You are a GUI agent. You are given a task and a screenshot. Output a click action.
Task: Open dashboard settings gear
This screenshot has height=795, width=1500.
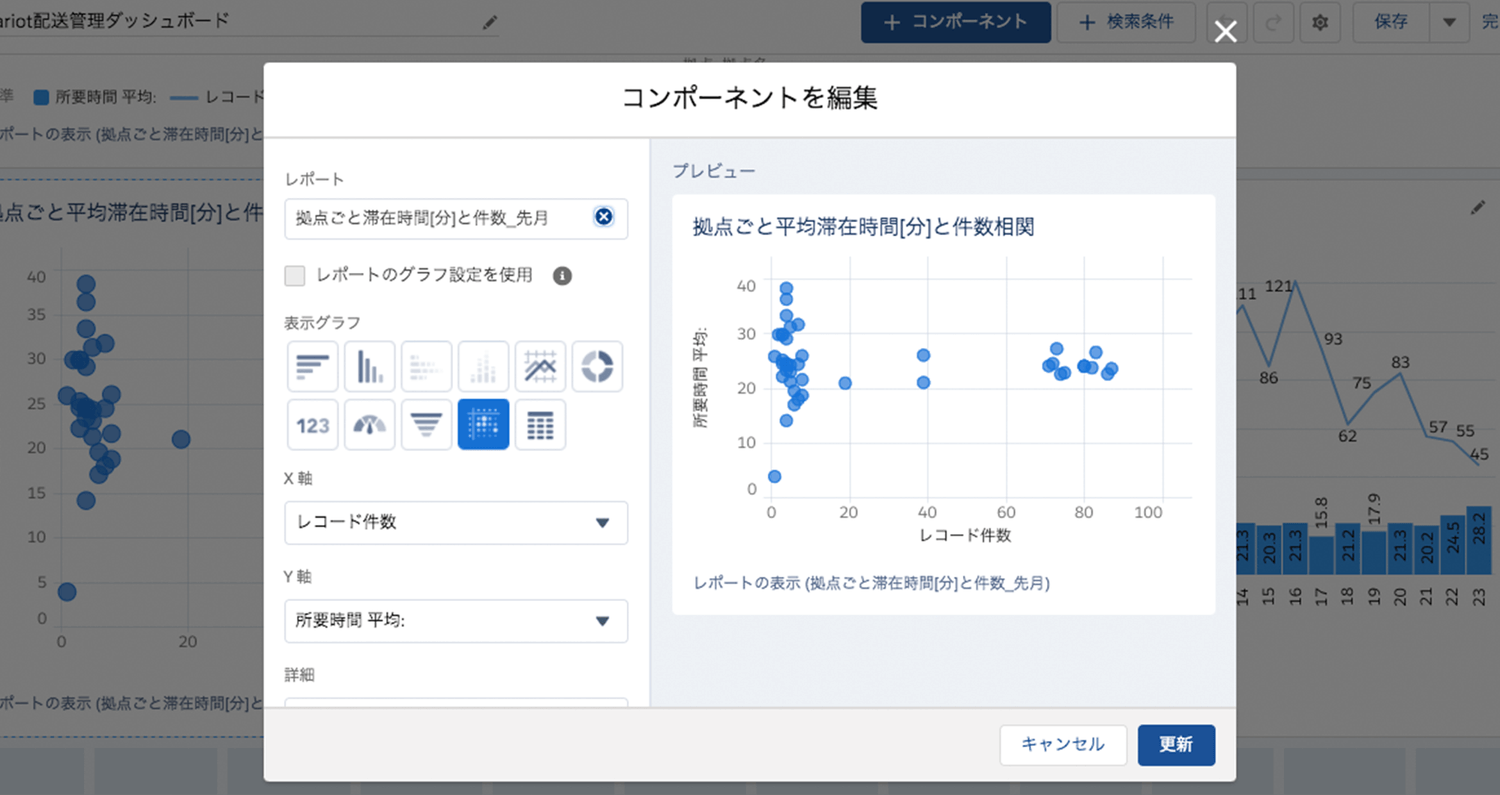pyautogui.click(x=1320, y=22)
